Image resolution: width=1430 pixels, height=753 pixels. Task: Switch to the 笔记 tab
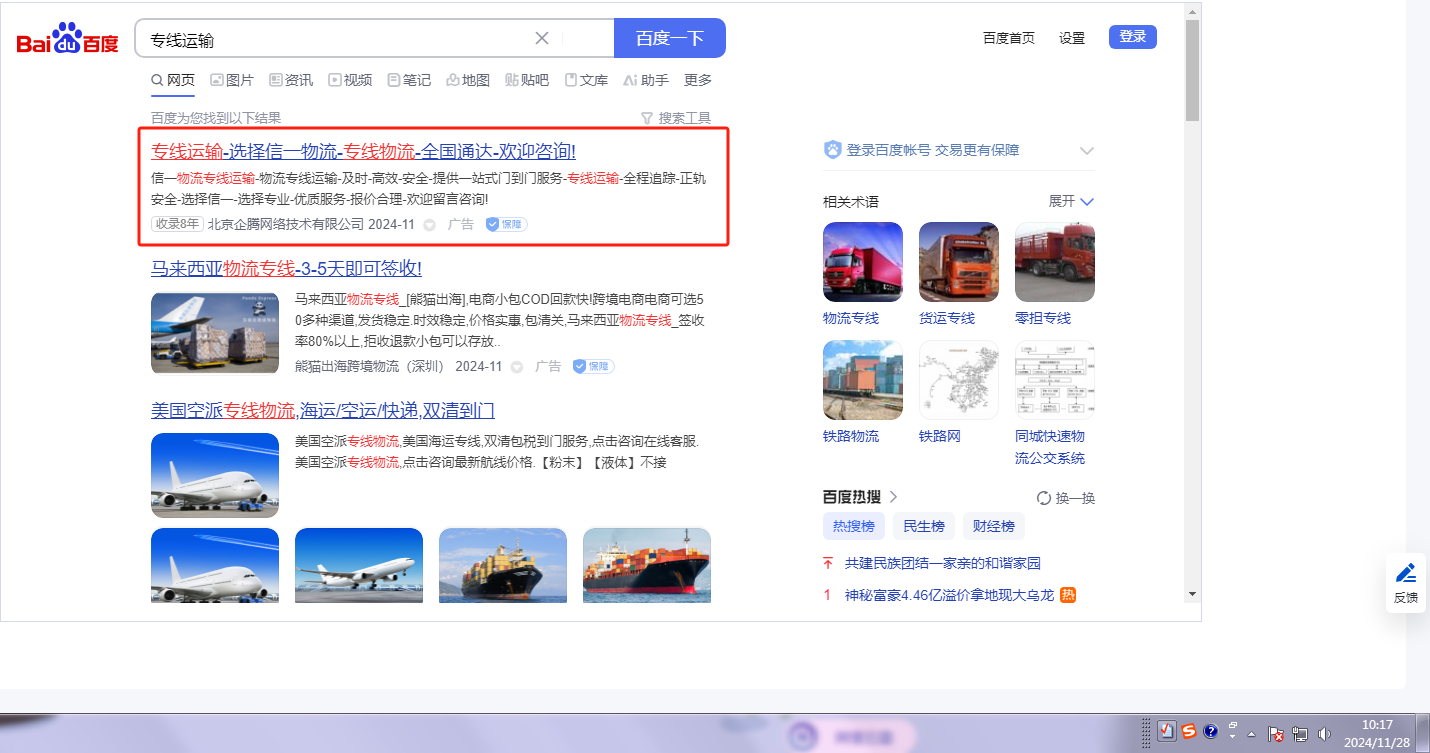click(x=409, y=80)
